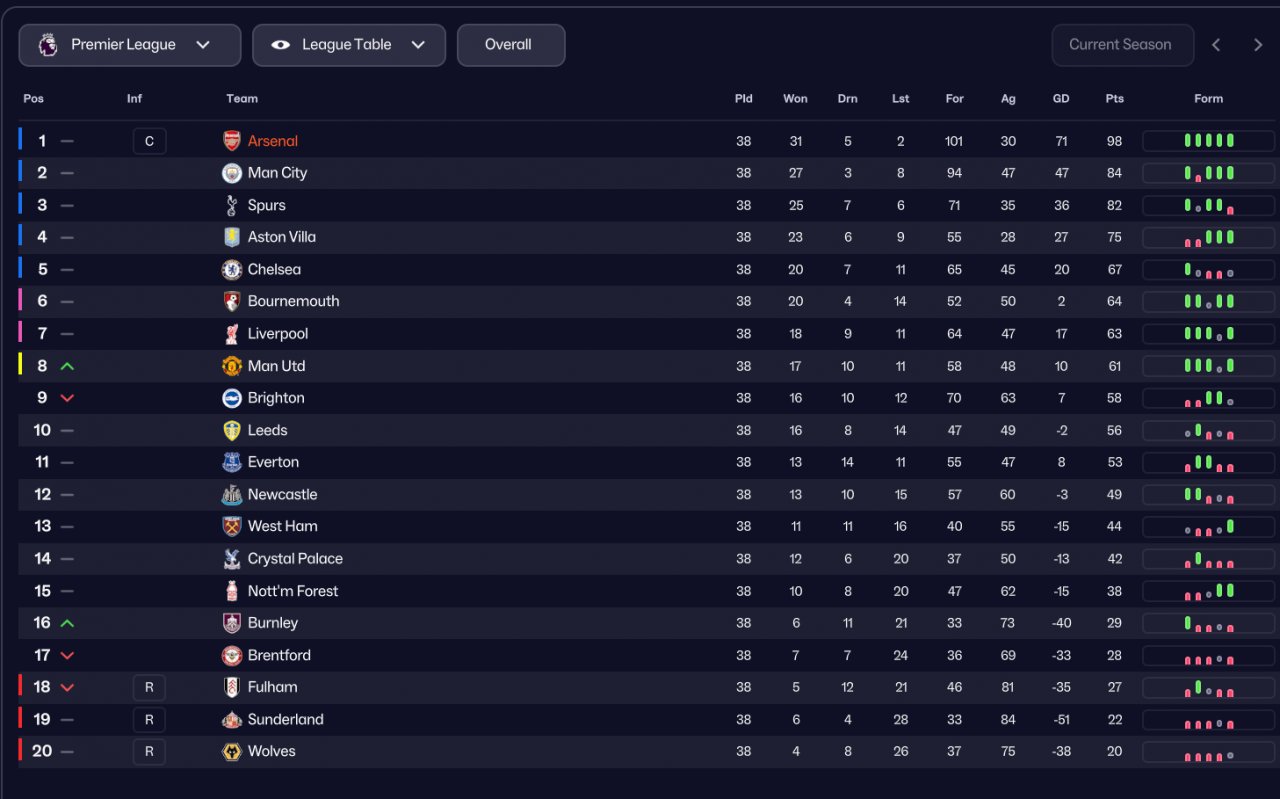Image resolution: width=1280 pixels, height=799 pixels.
Task: Open the Premier League competition dropdown
Action: coord(130,45)
